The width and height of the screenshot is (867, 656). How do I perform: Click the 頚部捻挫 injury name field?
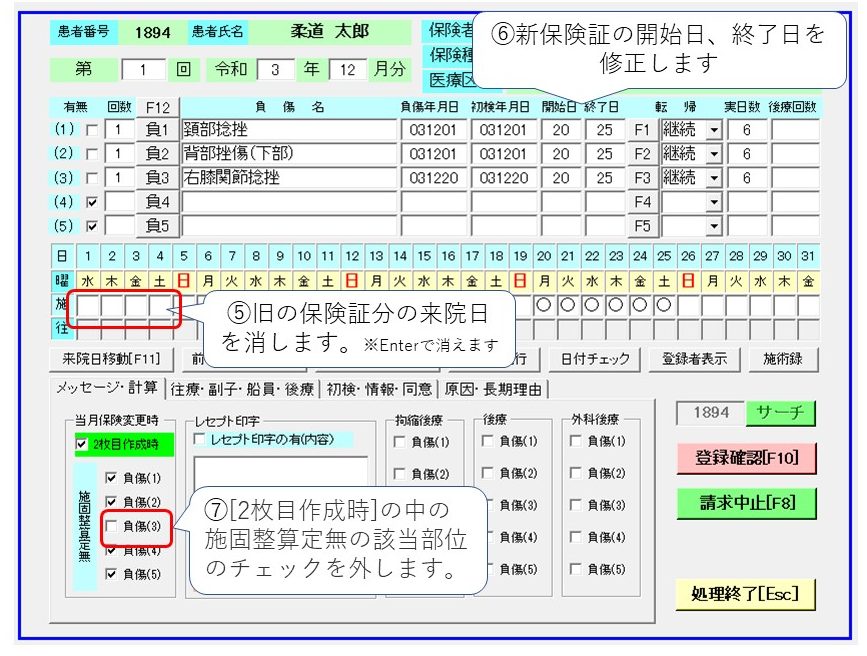[x=290, y=130]
